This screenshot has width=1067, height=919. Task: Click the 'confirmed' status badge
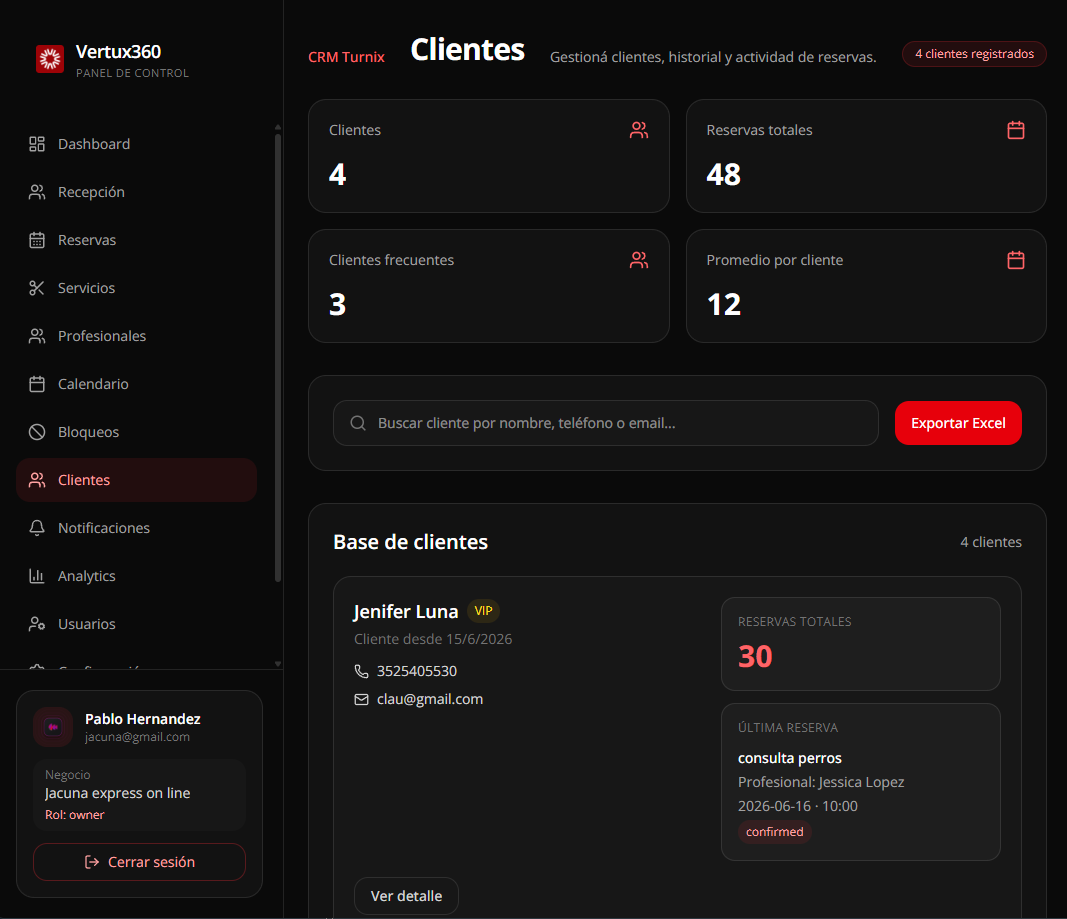pos(774,832)
